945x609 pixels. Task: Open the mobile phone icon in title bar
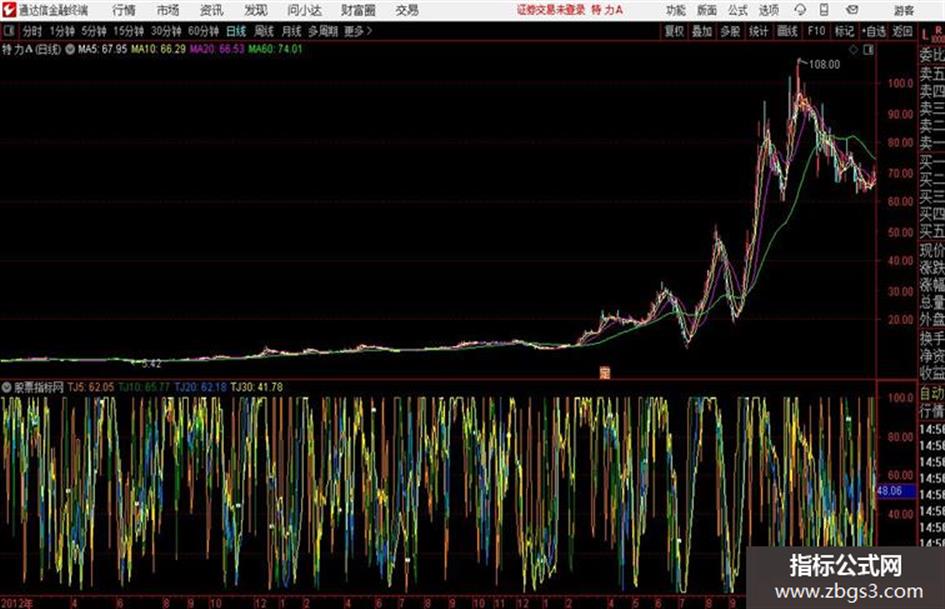point(824,10)
